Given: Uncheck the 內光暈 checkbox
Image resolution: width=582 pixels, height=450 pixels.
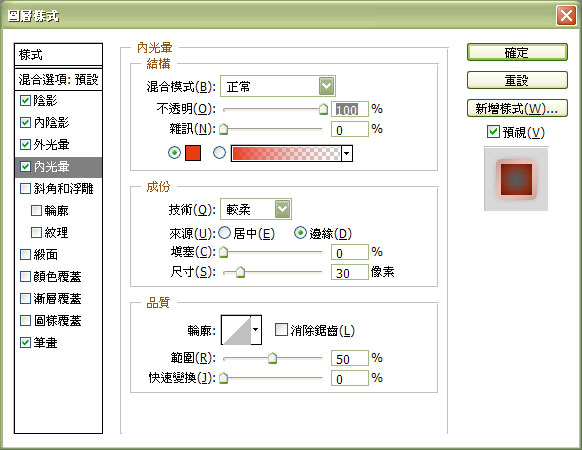Looking at the screenshot, I should click(x=25, y=166).
